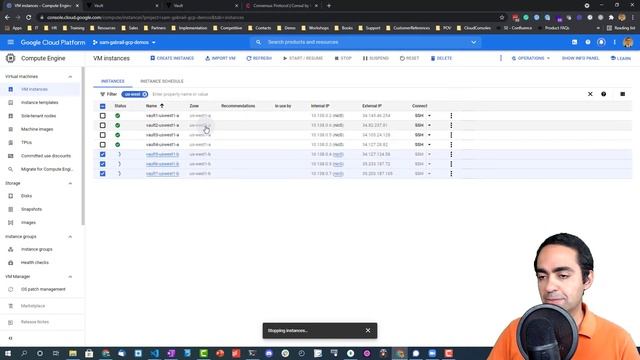Click the Marketplace sidebar icon
Screen dimensions: 640x360
pos(11,306)
